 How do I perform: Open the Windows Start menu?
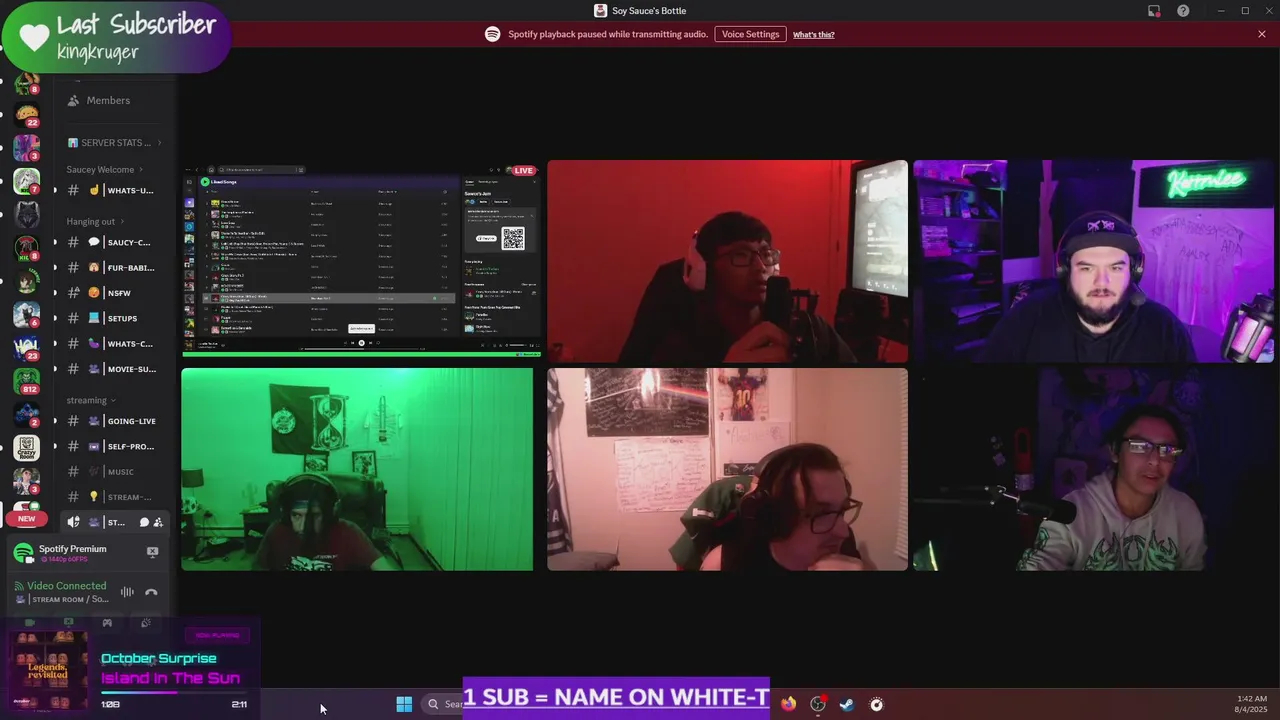click(404, 704)
